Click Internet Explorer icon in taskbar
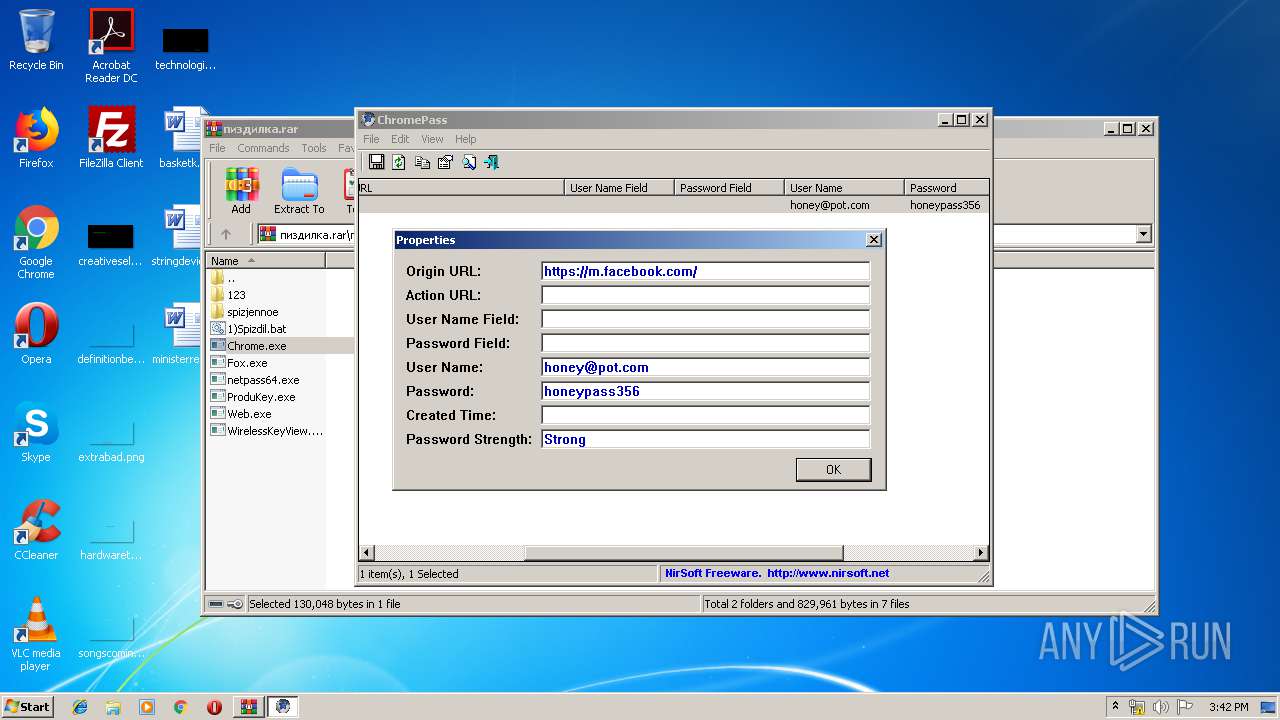 tap(80, 707)
